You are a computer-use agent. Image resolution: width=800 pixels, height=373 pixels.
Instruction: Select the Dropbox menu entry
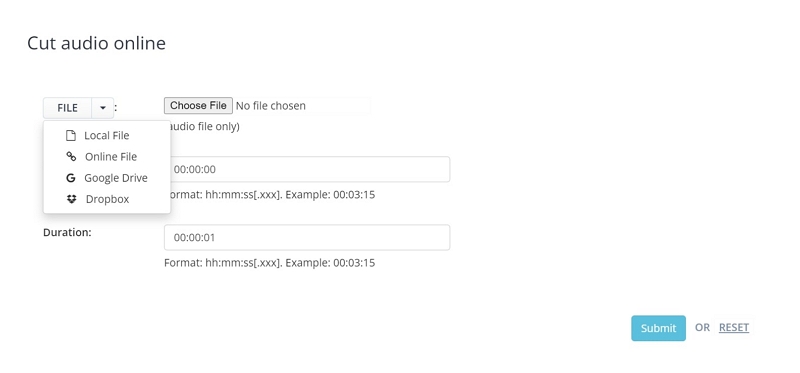click(107, 199)
